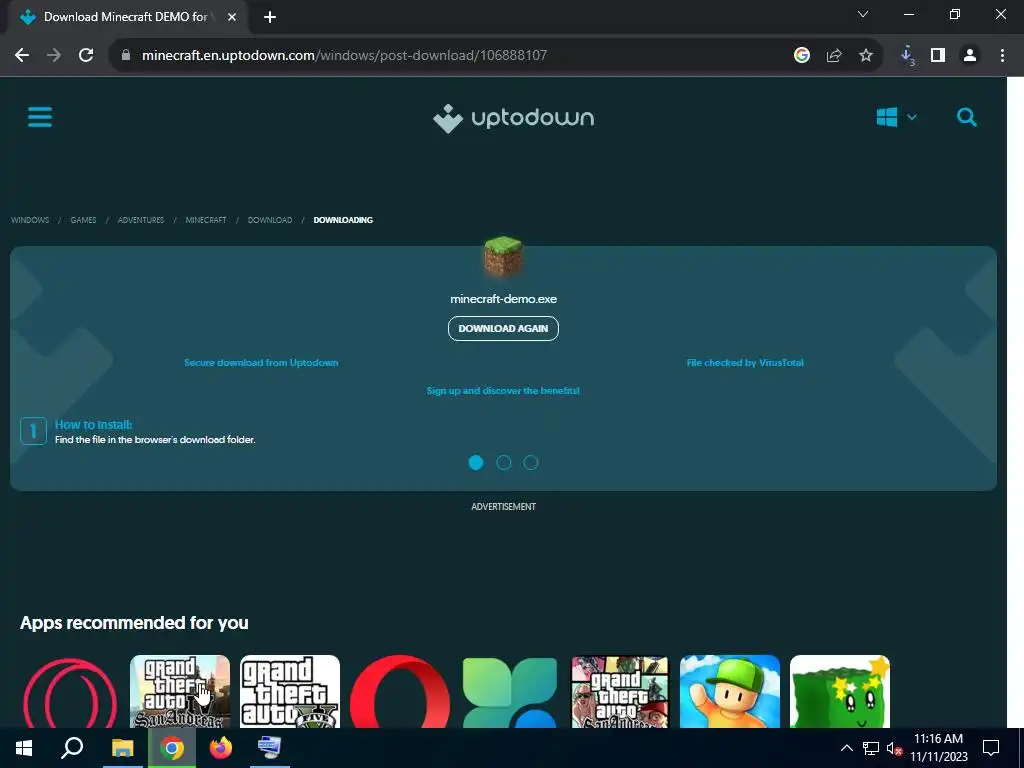Open the notification center
Image resolution: width=1024 pixels, height=768 pixels.
pos(991,748)
